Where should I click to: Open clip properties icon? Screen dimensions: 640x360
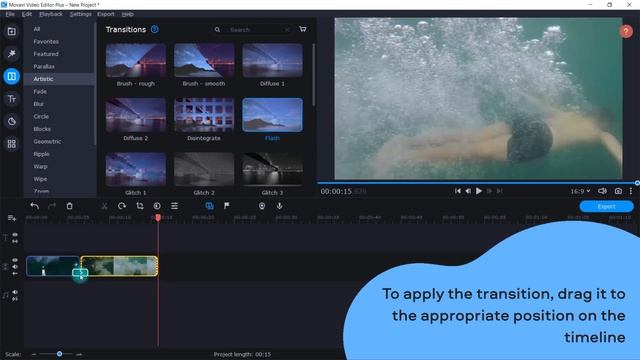174,206
